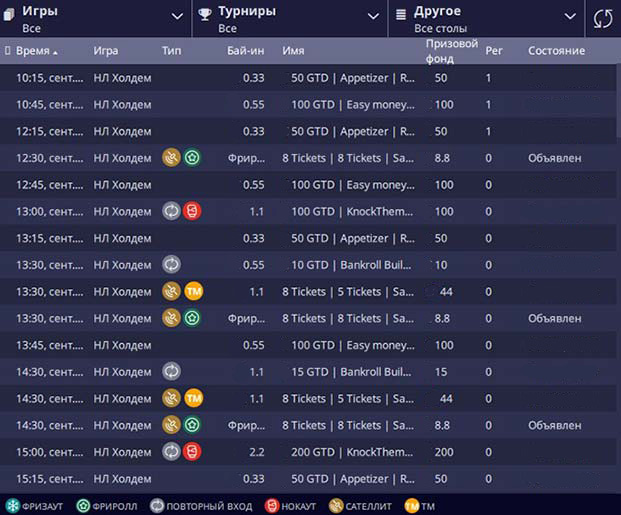Sort table by Рег column
The width and height of the screenshot is (621, 515).
tap(494, 51)
